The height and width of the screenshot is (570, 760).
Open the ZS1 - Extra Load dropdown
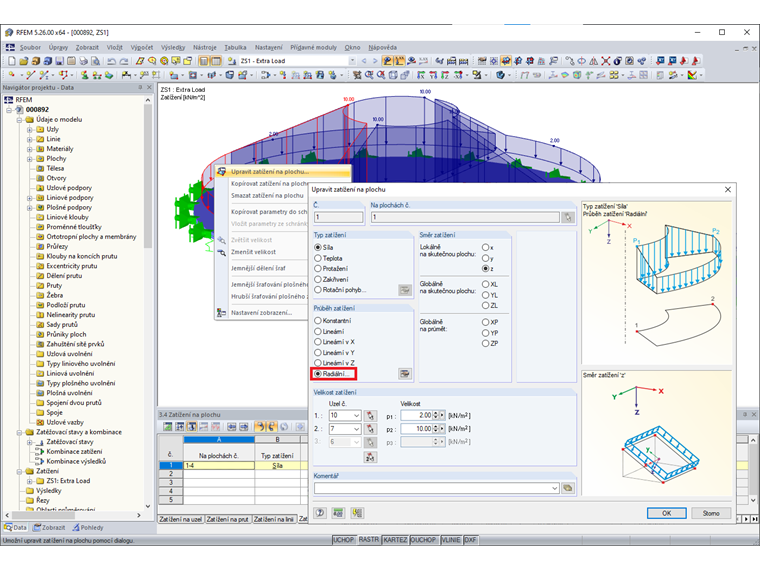(352, 61)
